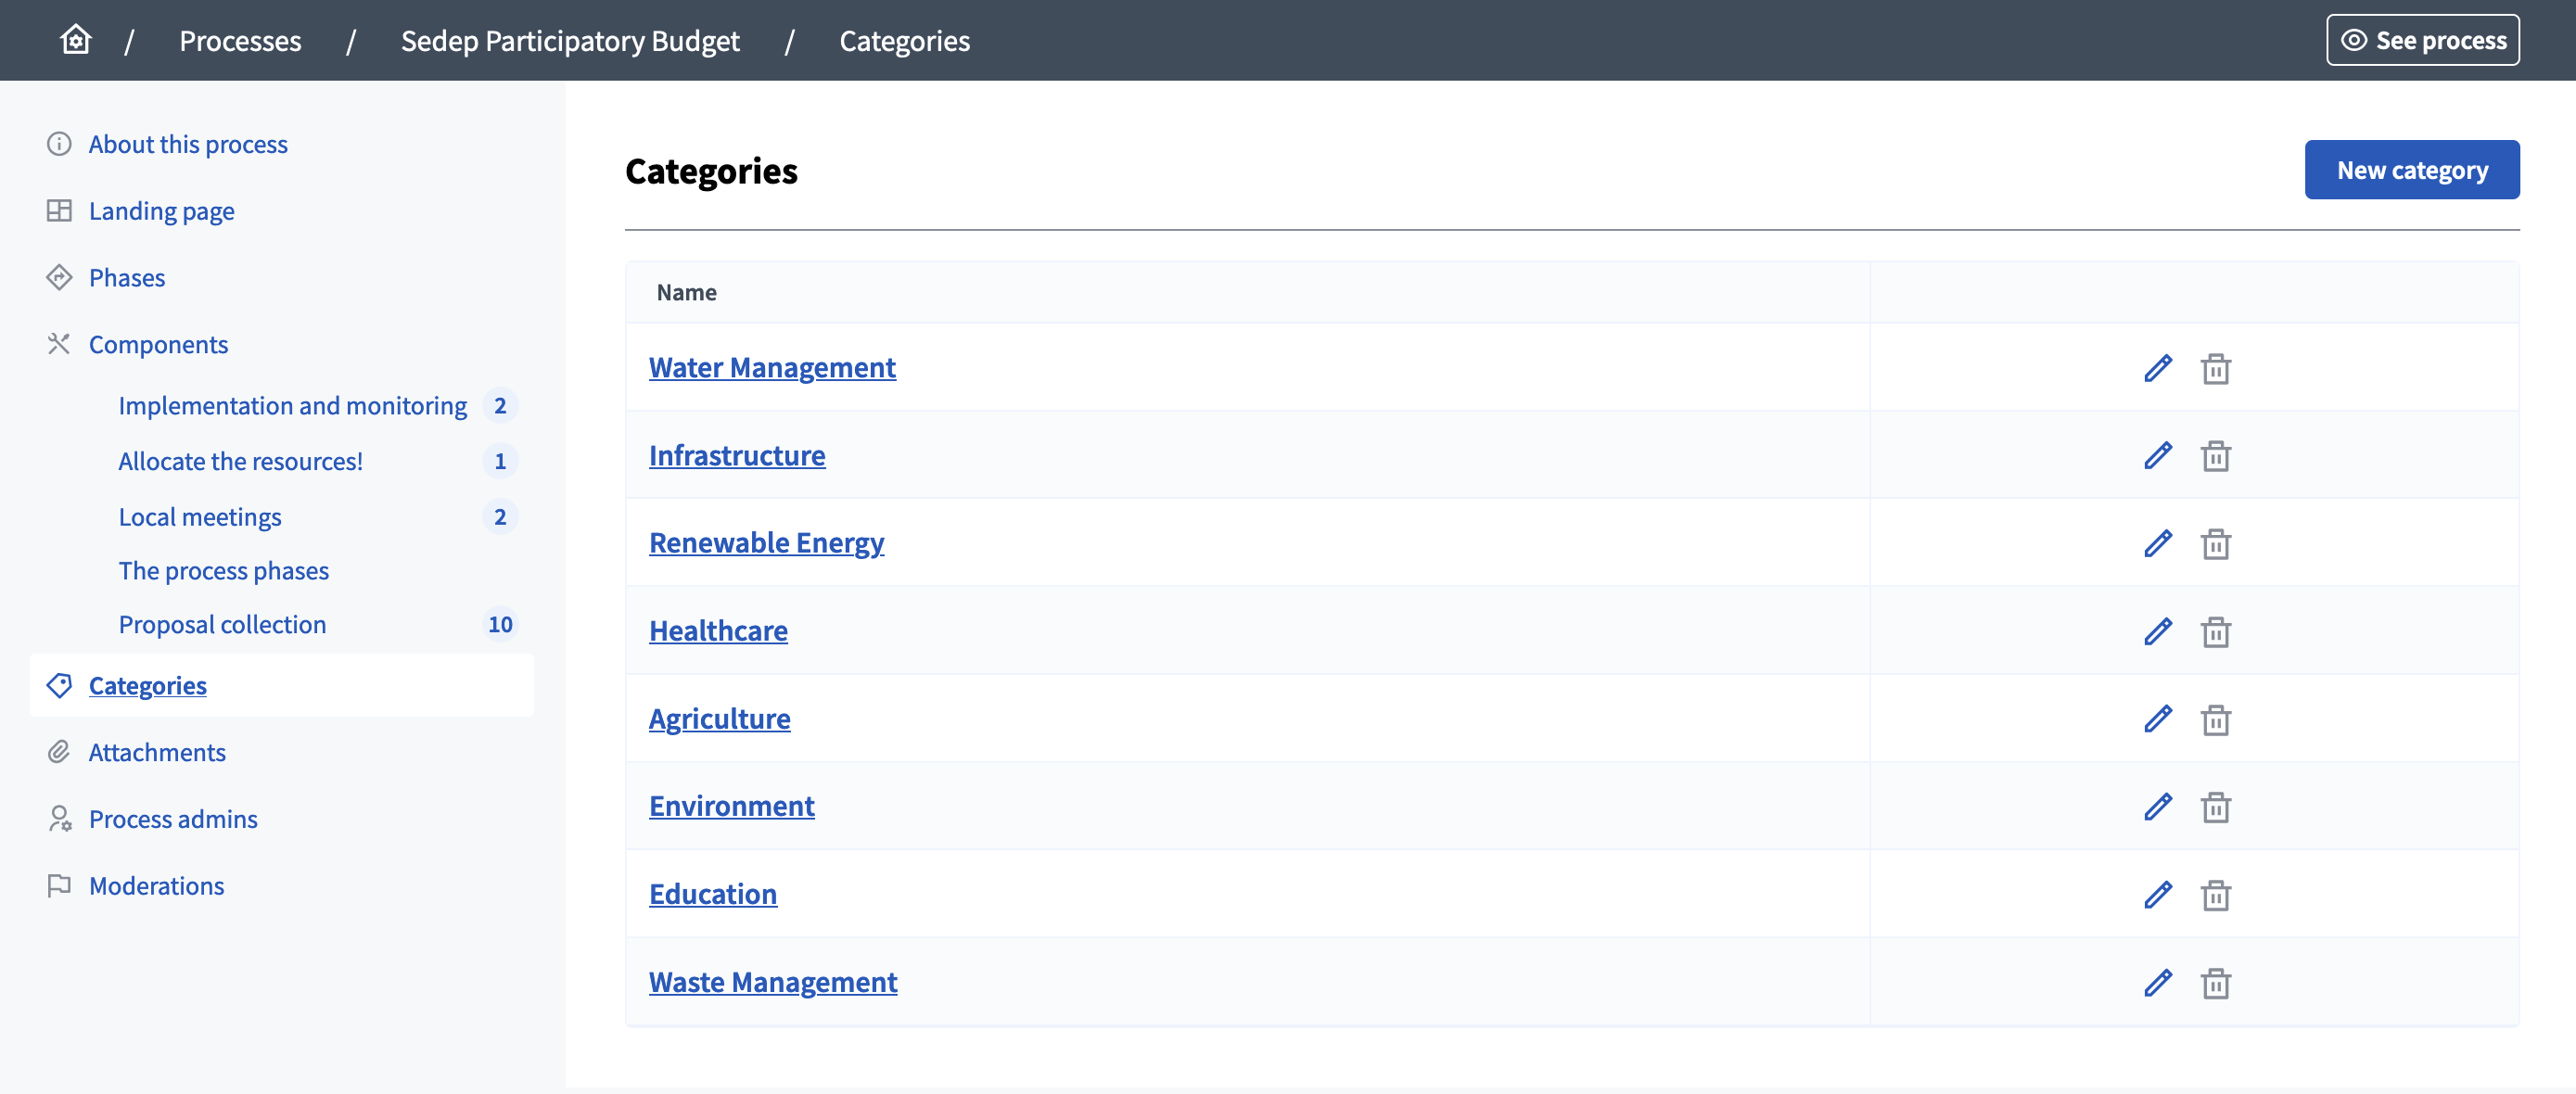Viewport: 2576px width, 1094px height.
Task: Click the Phases diamond icon
Action: [x=59, y=277]
